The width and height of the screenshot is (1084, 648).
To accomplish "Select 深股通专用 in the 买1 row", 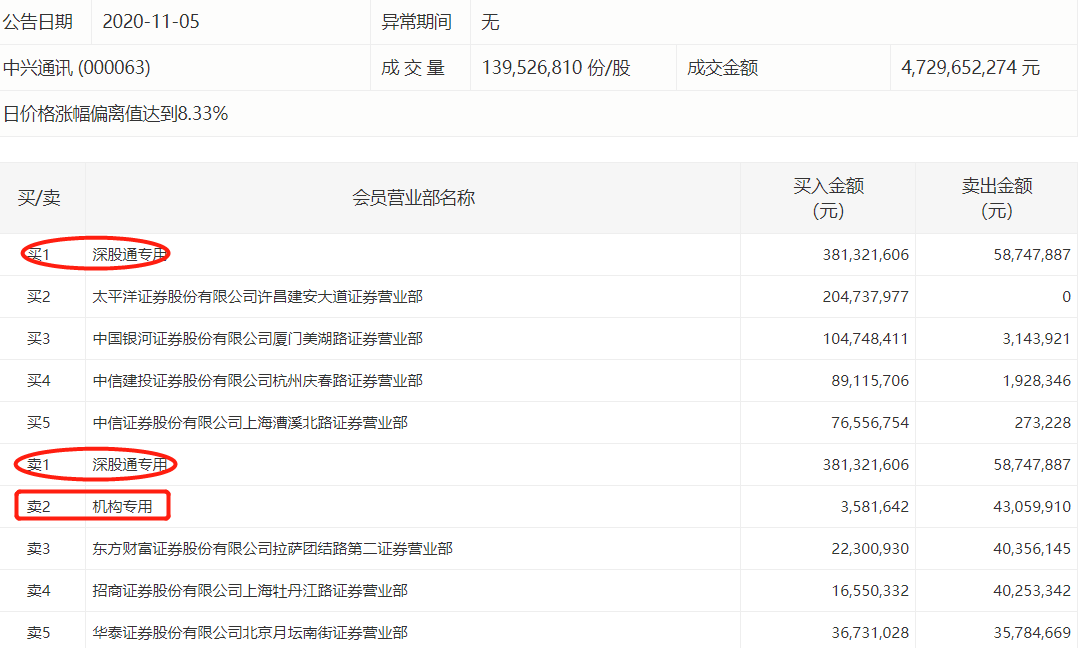I will (129, 255).
